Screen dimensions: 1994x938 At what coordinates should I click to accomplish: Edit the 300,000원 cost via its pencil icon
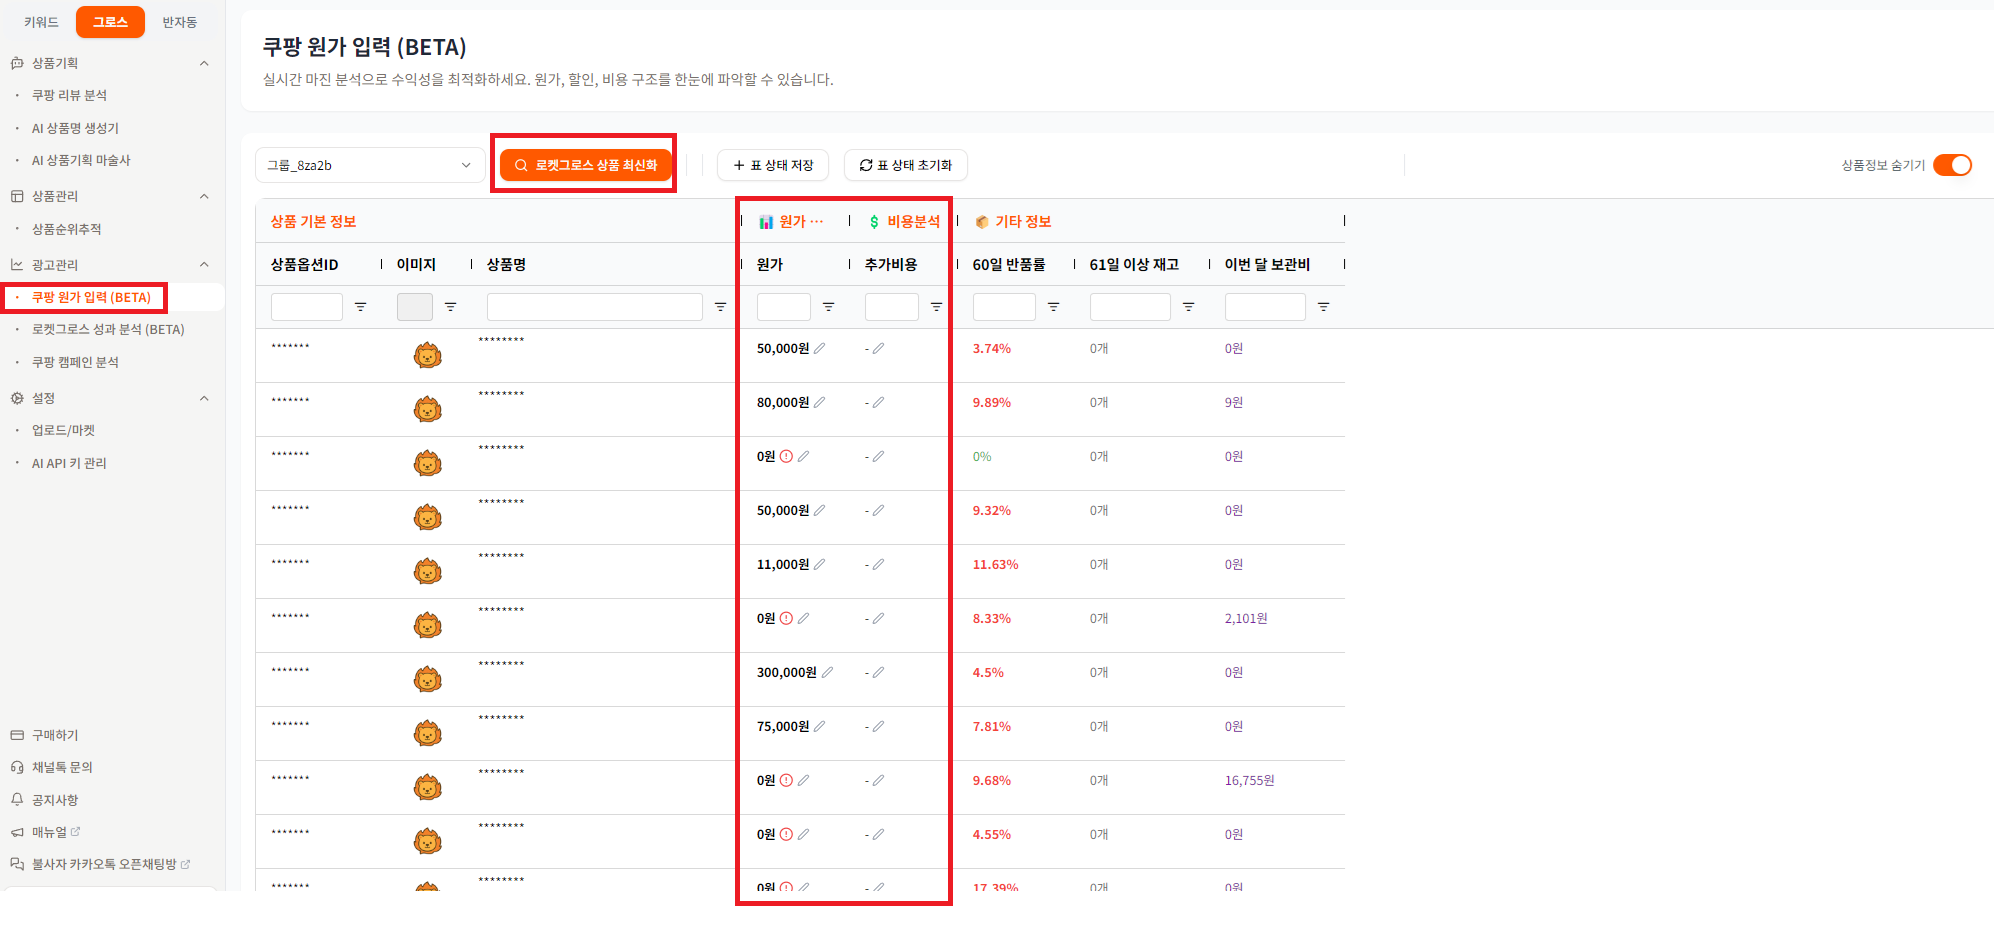coord(827,672)
